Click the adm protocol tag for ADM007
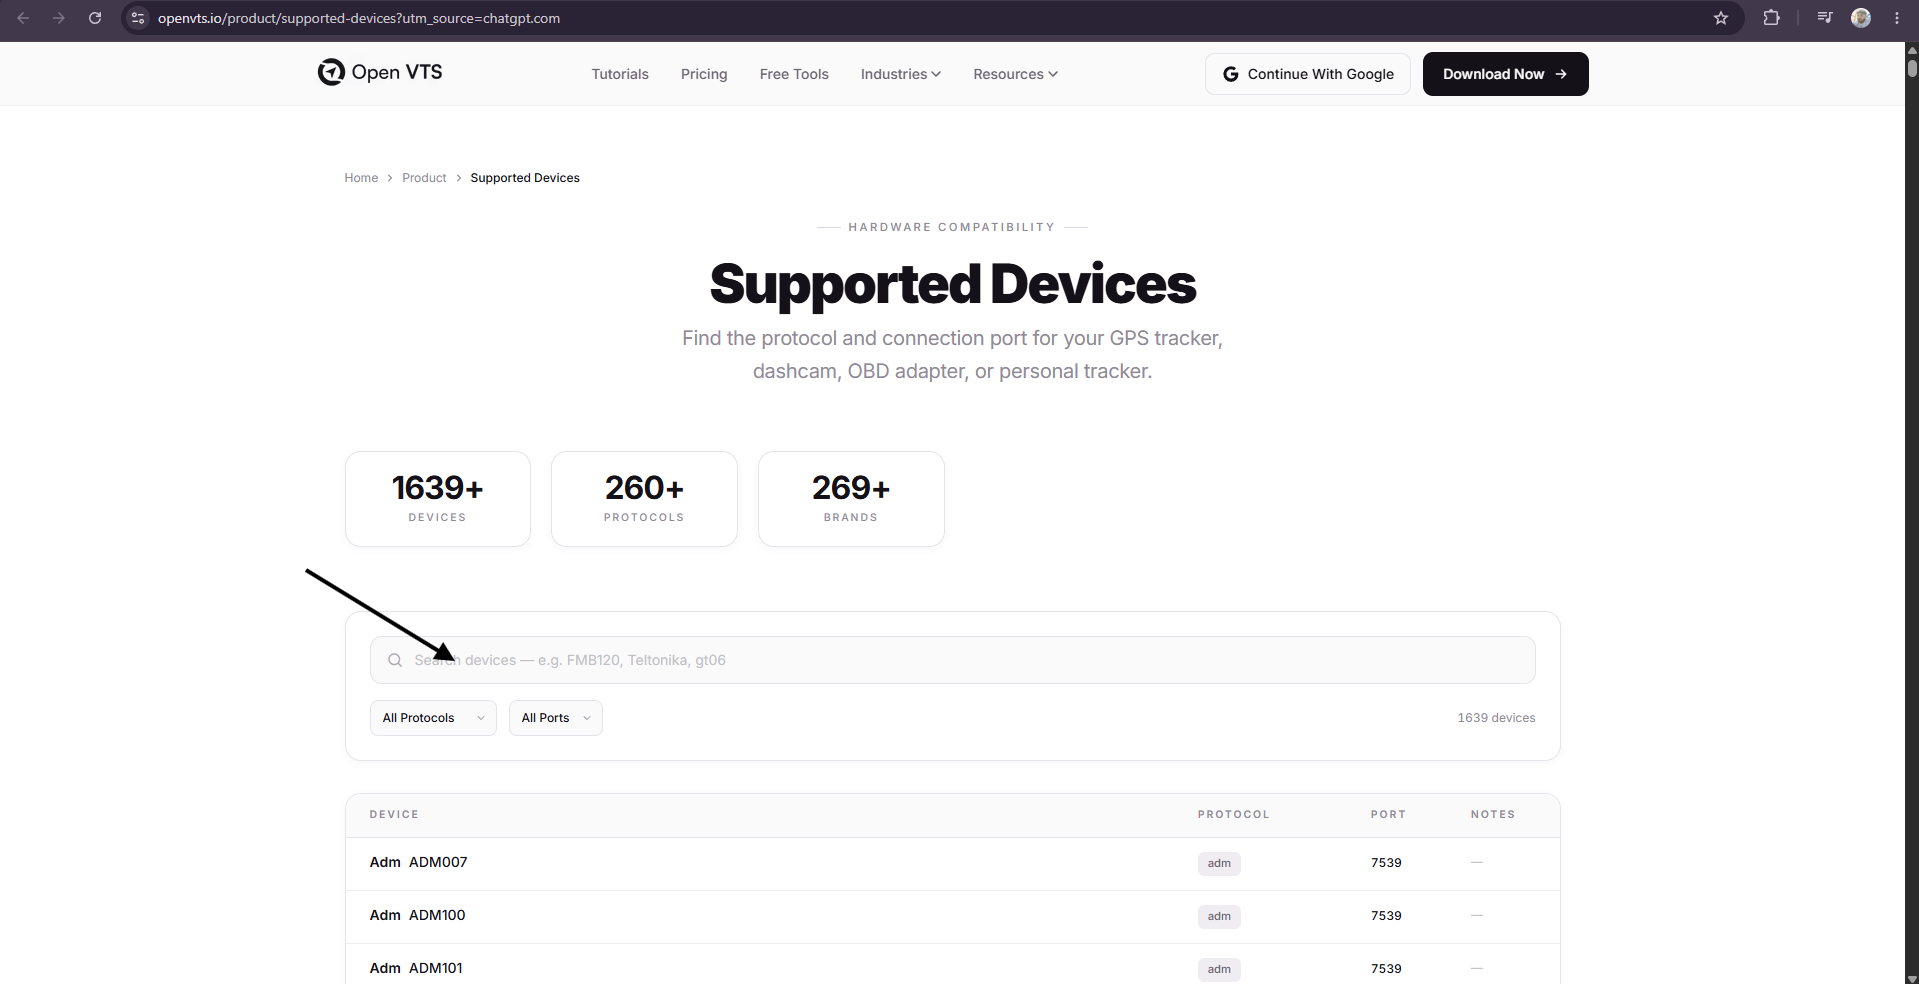 [x=1219, y=863]
